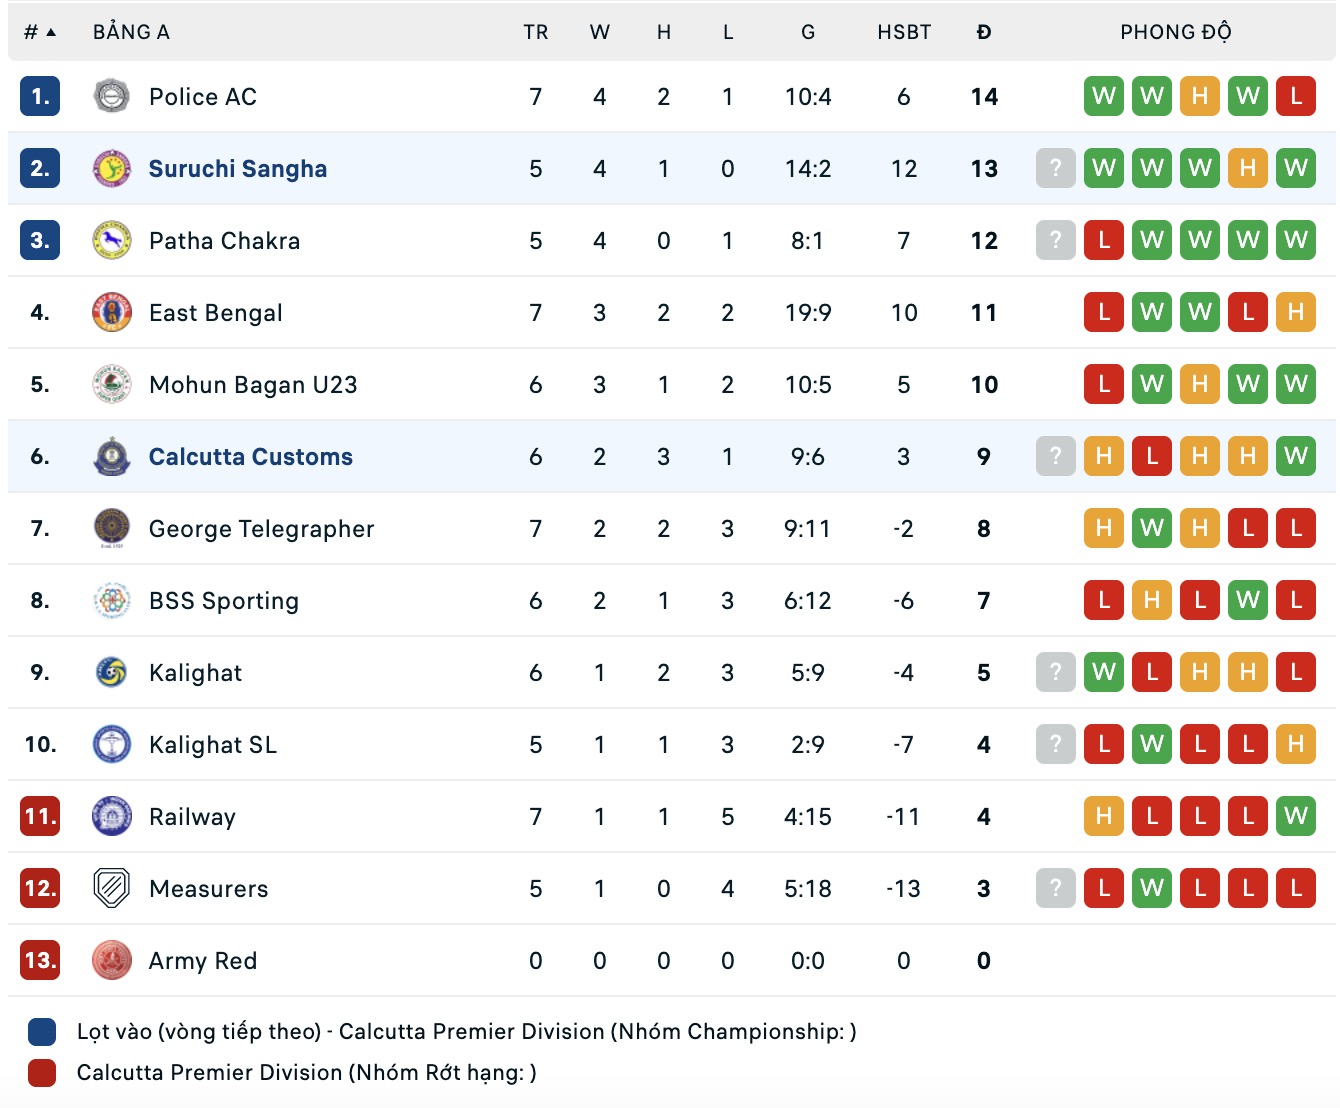Select the Army Red team crest
The height and width of the screenshot is (1108, 1340).
111,960
